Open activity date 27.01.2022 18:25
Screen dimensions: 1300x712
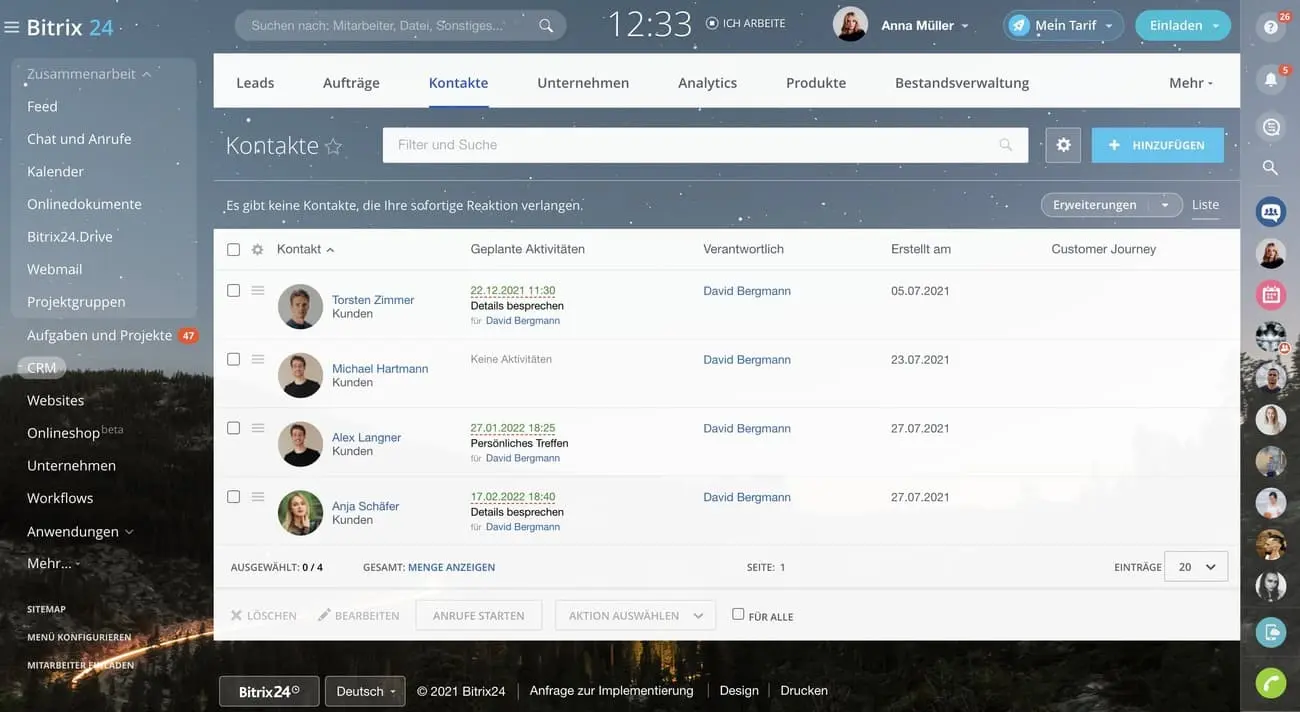[x=513, y=428]
